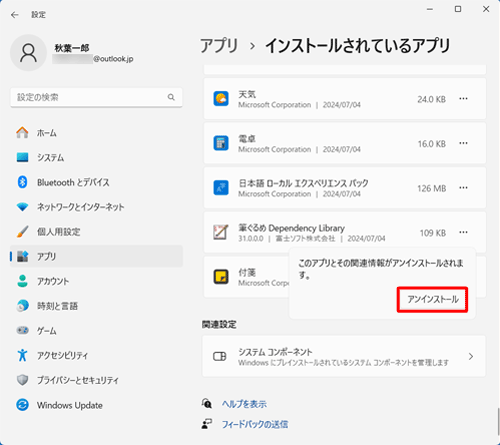Click the search magnifier icon in the settings search box

tap(171, 97)
